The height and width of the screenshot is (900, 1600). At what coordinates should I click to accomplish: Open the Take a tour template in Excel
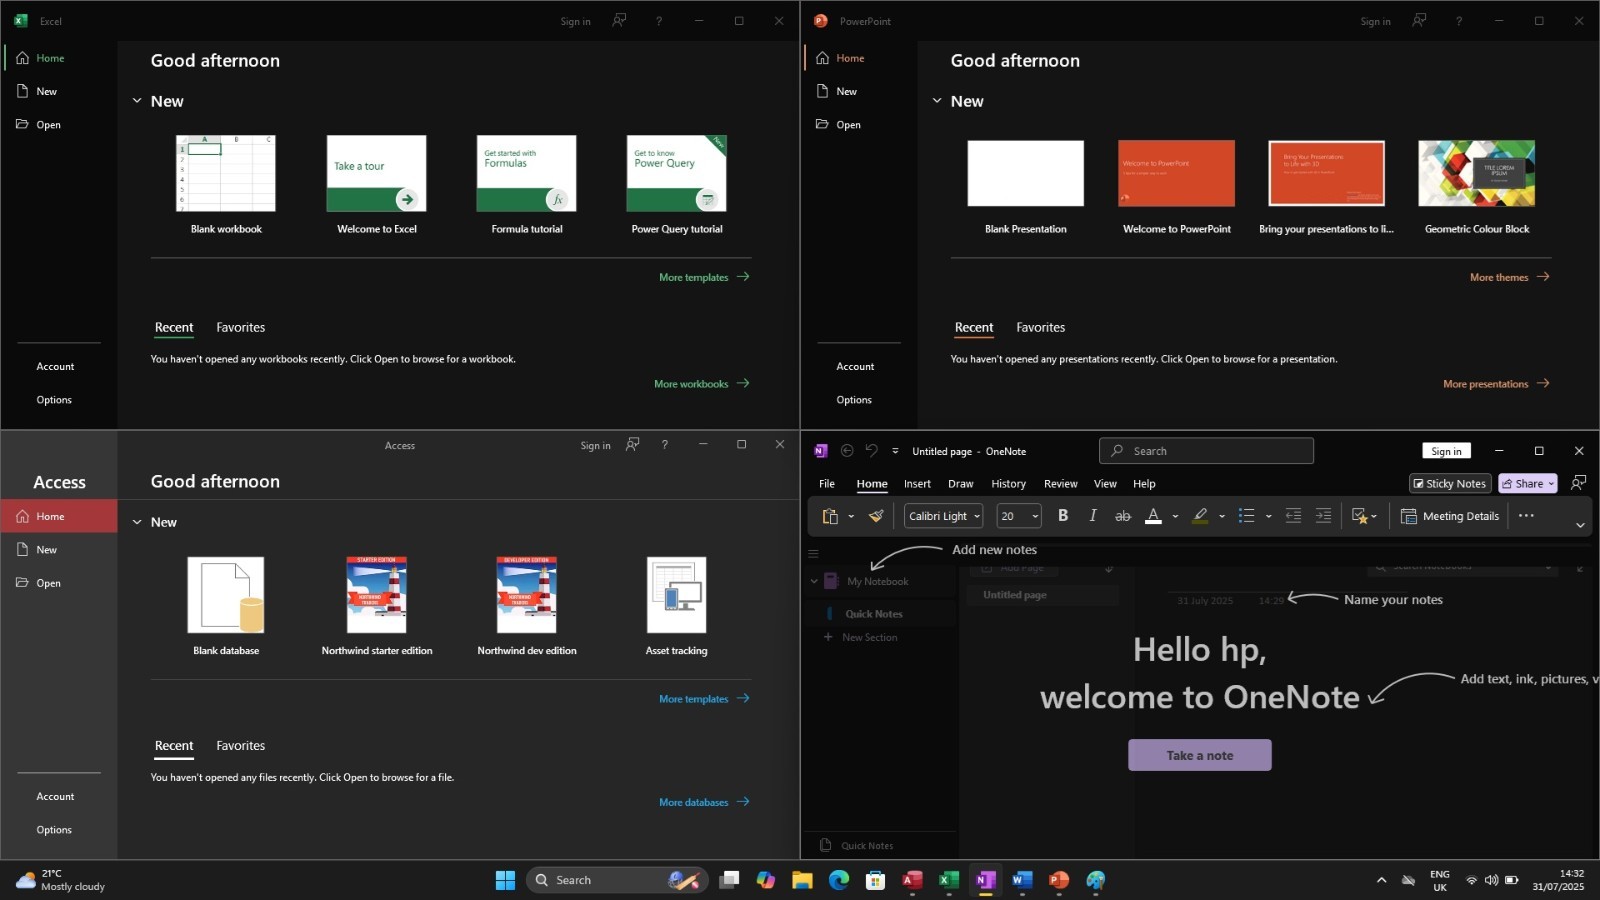pyautogui.click(x=377, y=185)
